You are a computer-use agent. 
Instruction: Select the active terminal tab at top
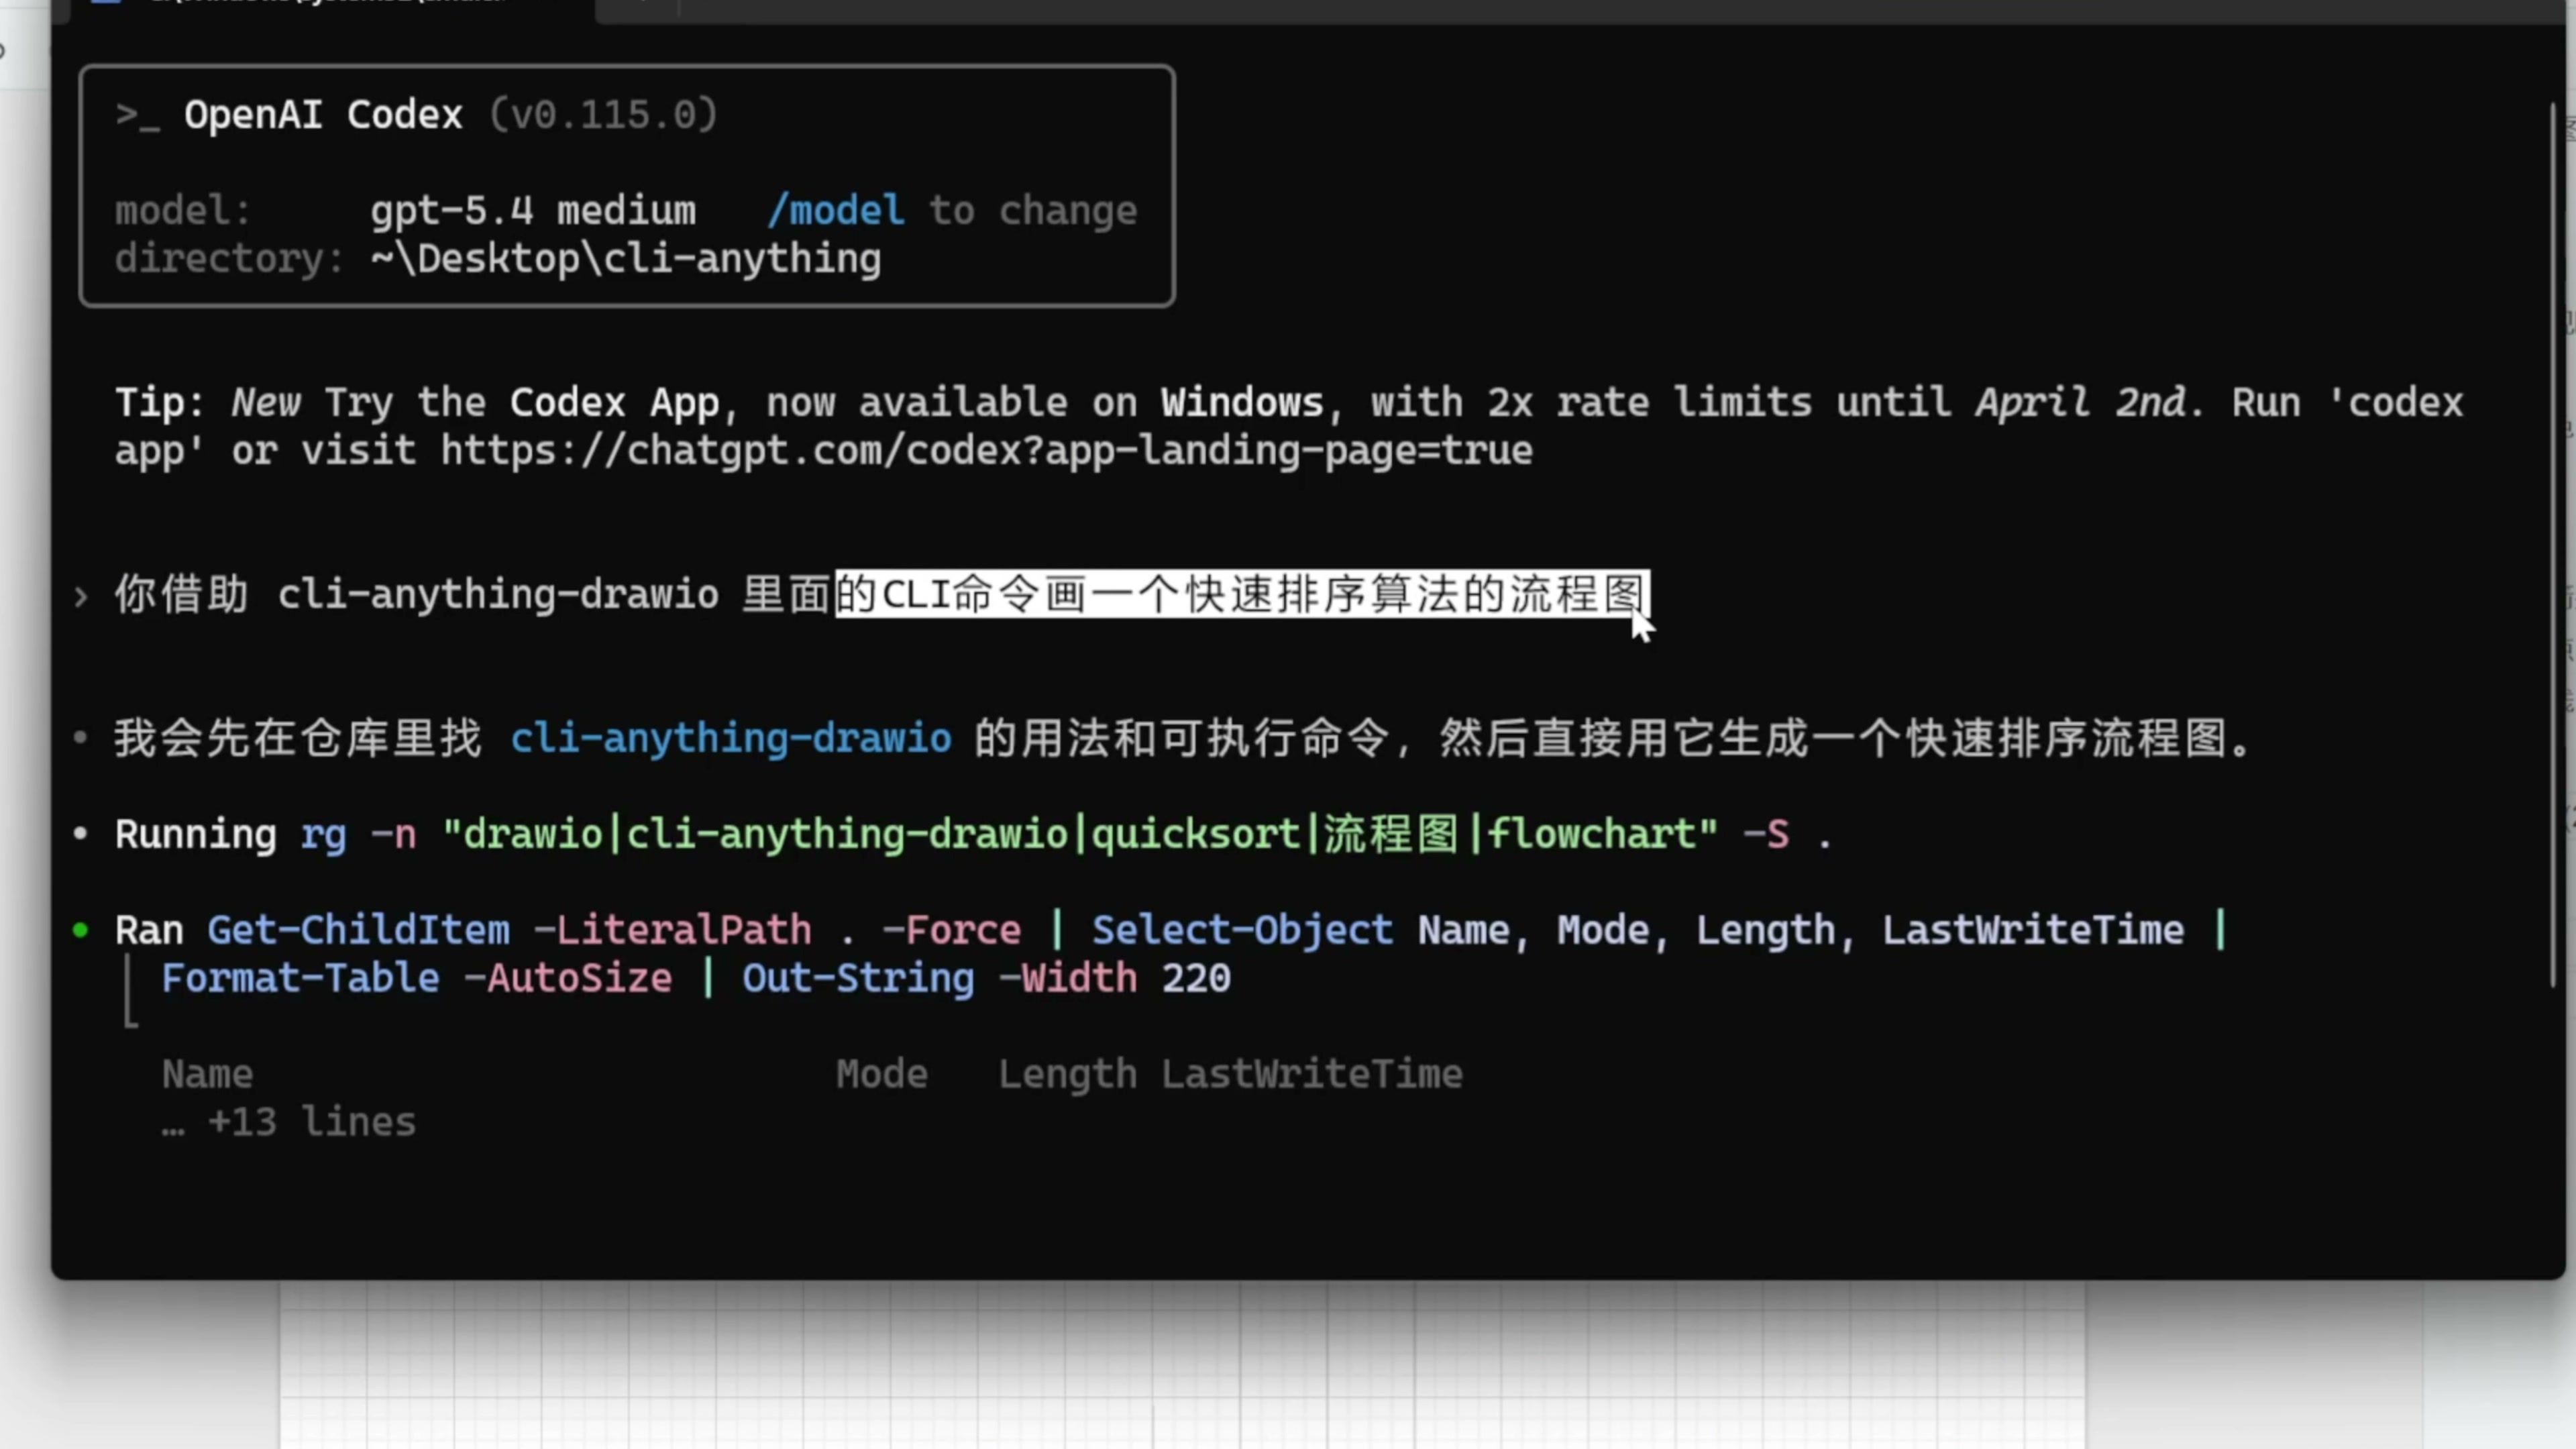[x=330, y=5]
